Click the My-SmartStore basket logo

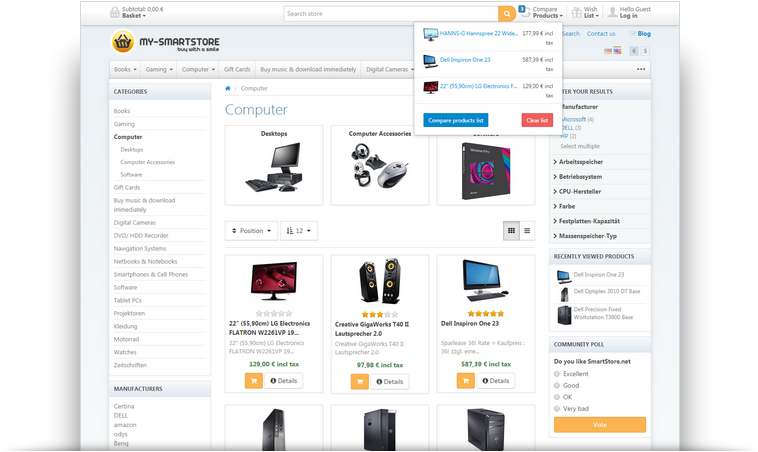123,42
